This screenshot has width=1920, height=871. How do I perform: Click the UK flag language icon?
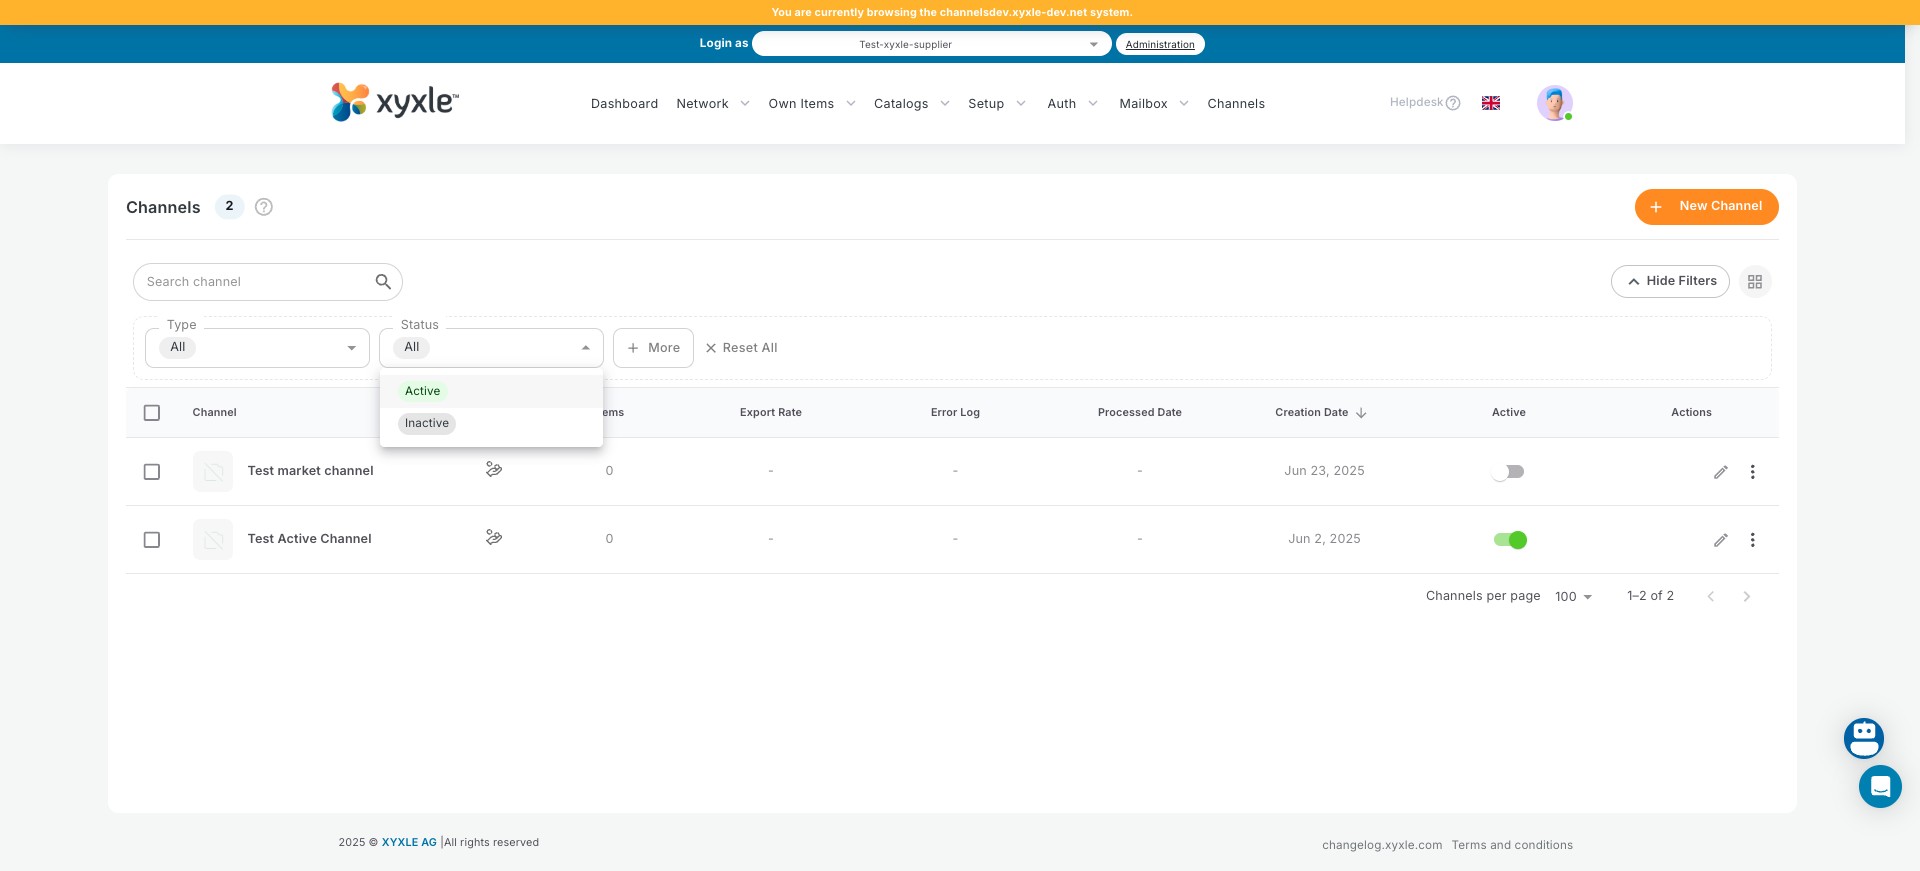point(1490,103)
